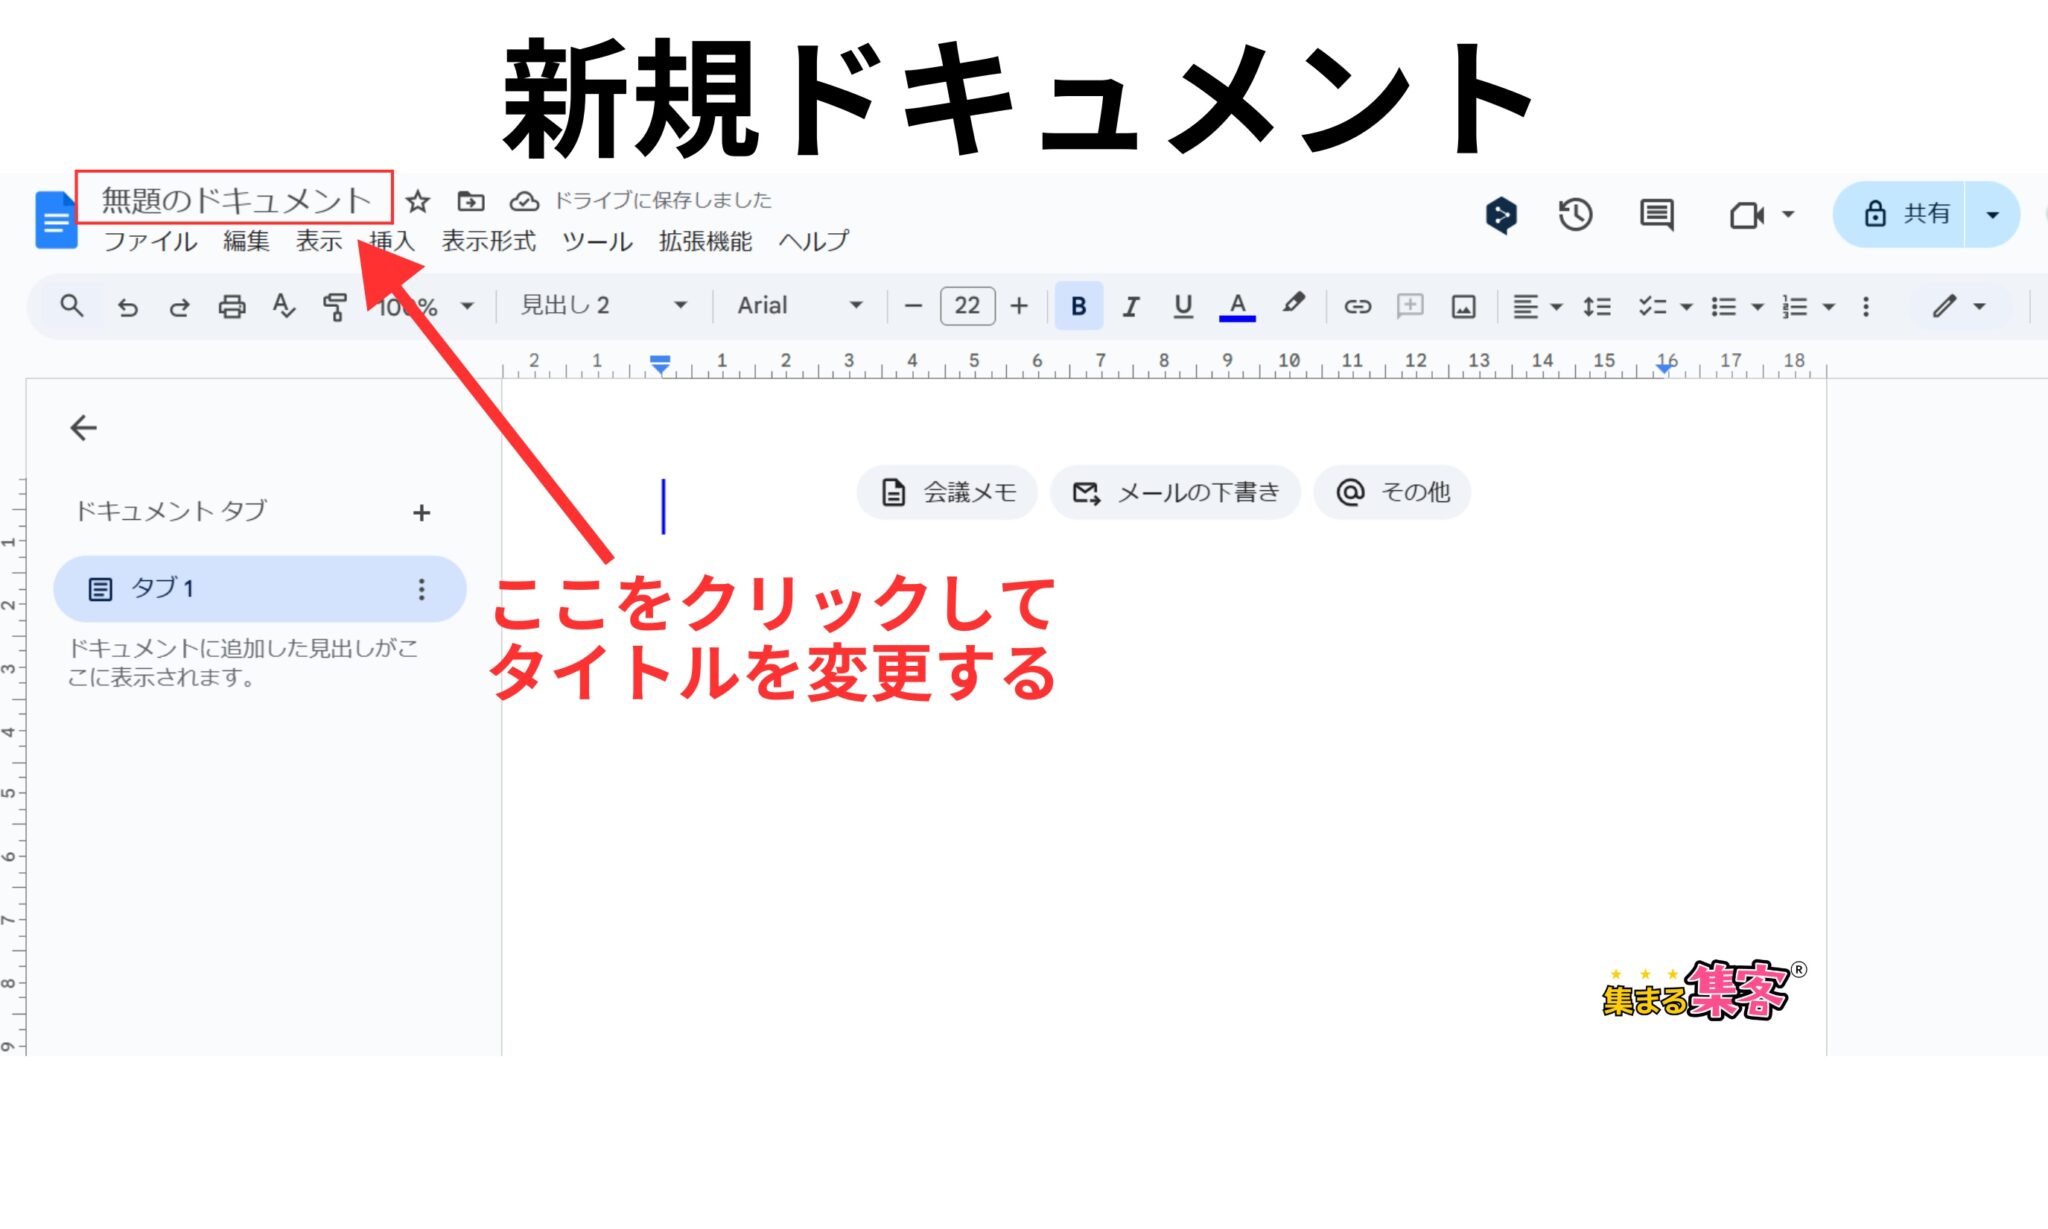This screenshot has width=2048, height=1229.
Task: Open the text color picker
Action: pos(1237,306)
